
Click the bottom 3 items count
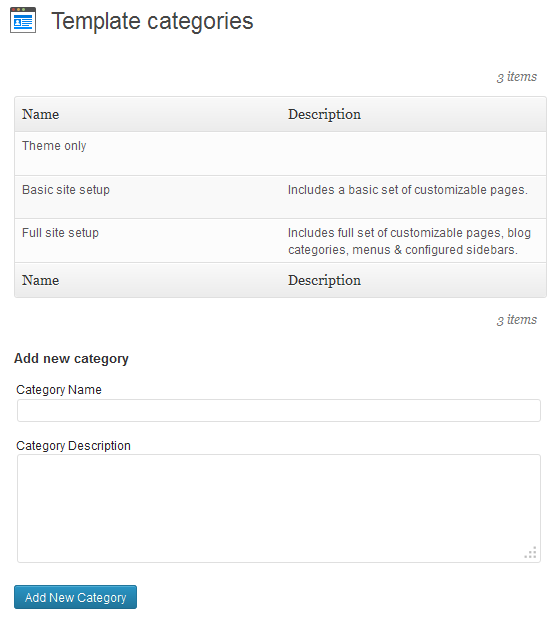tap(516, 320)
